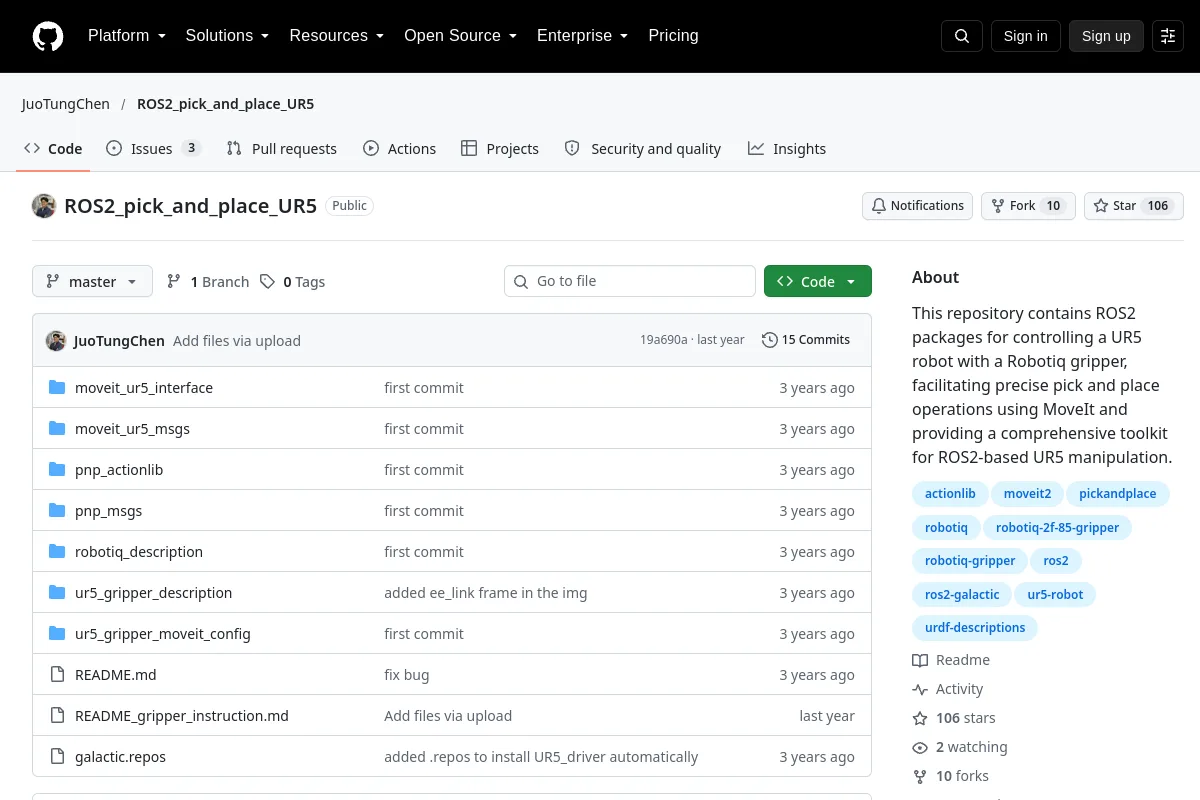Open the 'fix bug' commit message
This screenshot has width=1200, height=800.
coord(407,675)
